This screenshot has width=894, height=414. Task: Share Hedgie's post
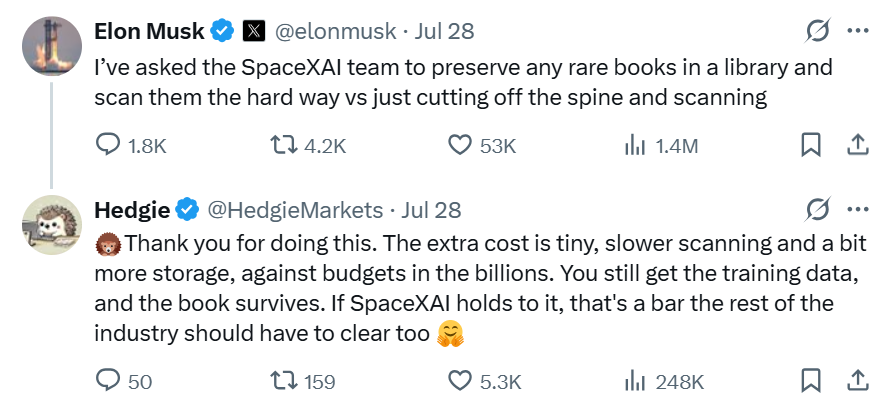click(x=857, y=380)
